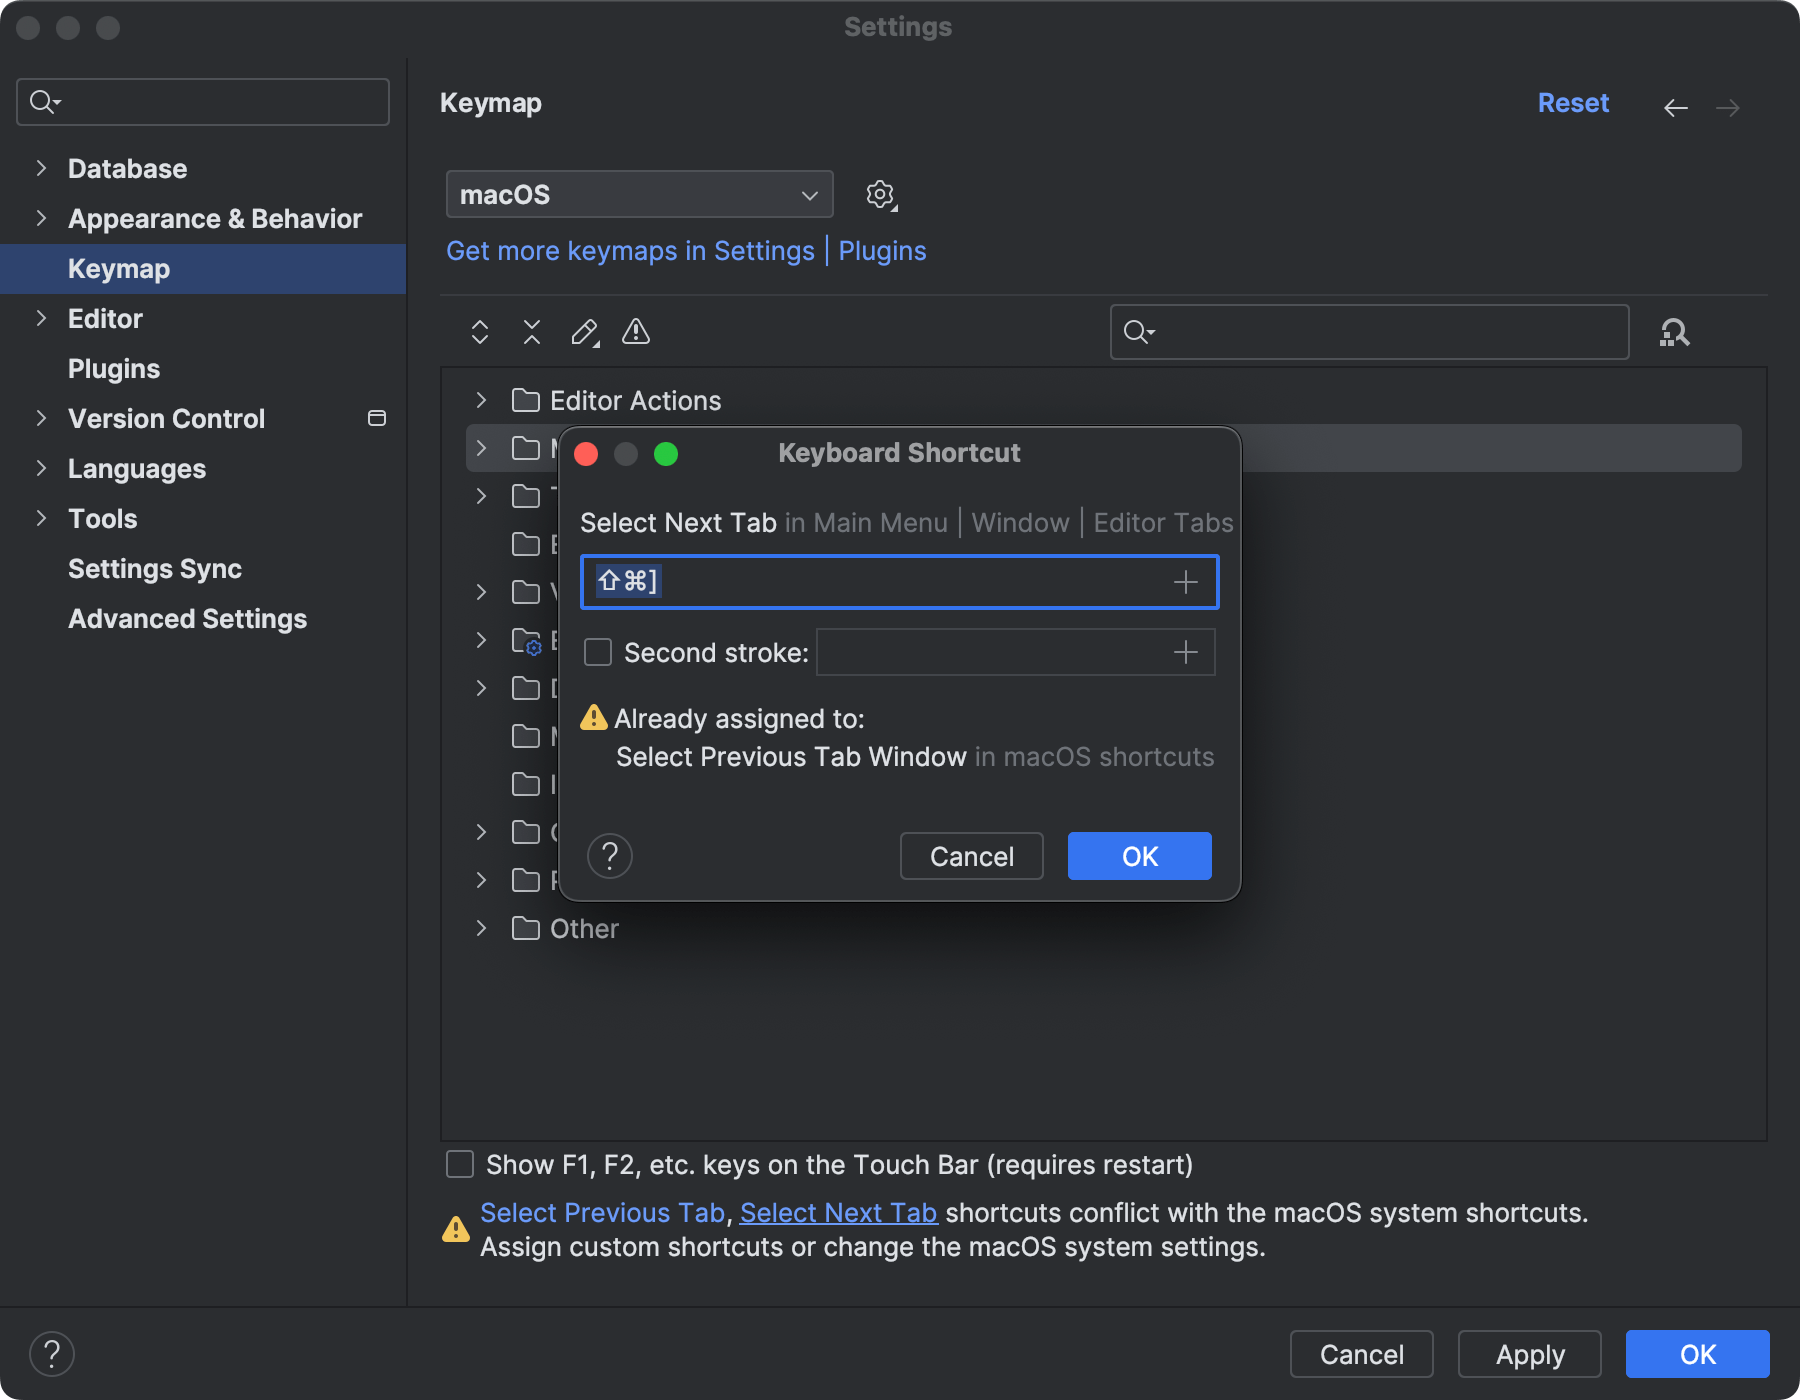The height and width of the screenshot is (1400, 1800).
Task: Add shortcut via plus icon in dialog
Action: tap(1185, 581)
